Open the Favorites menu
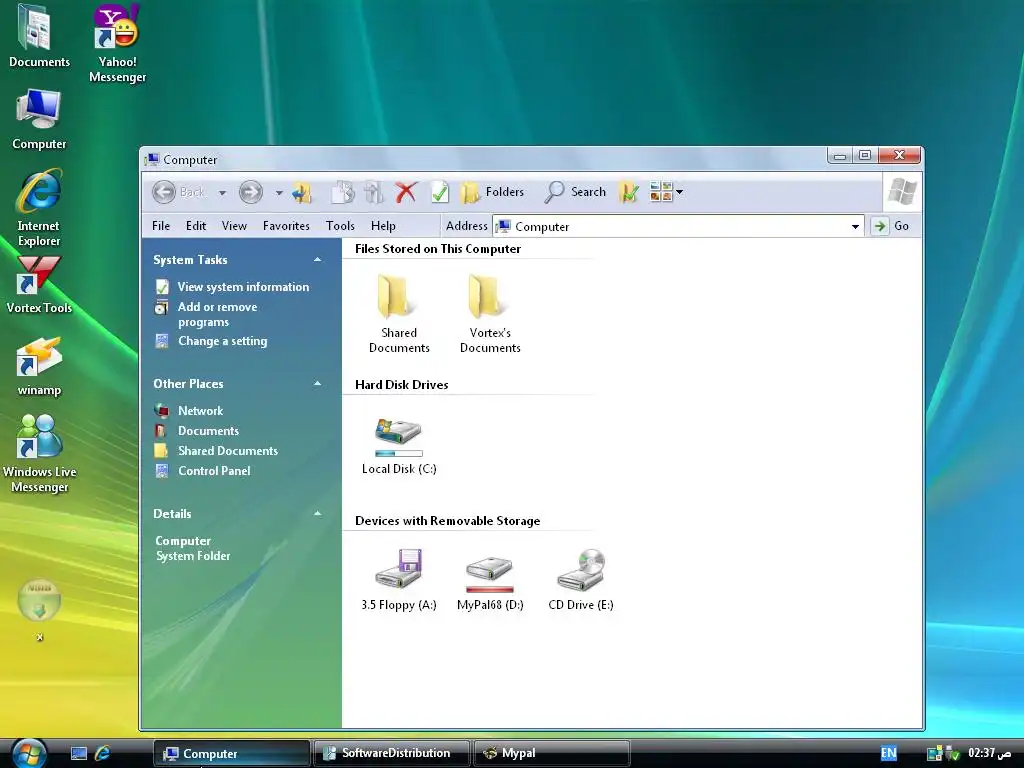The width and height of the screenshot is (1024, 768). coord(286,226)
